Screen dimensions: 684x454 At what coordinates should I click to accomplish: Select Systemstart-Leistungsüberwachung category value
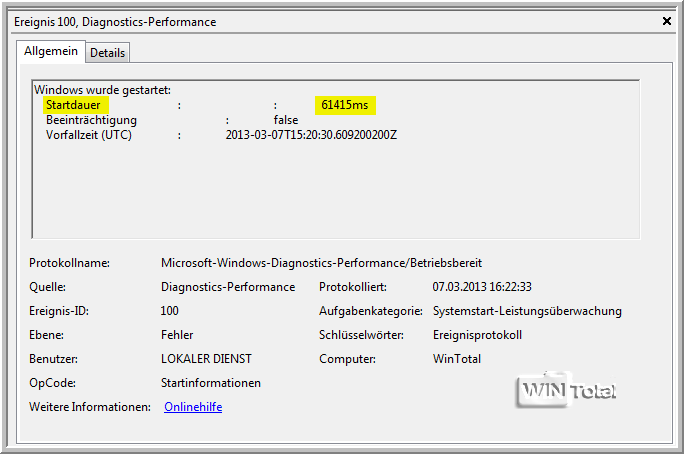click(x=527, y=311)
